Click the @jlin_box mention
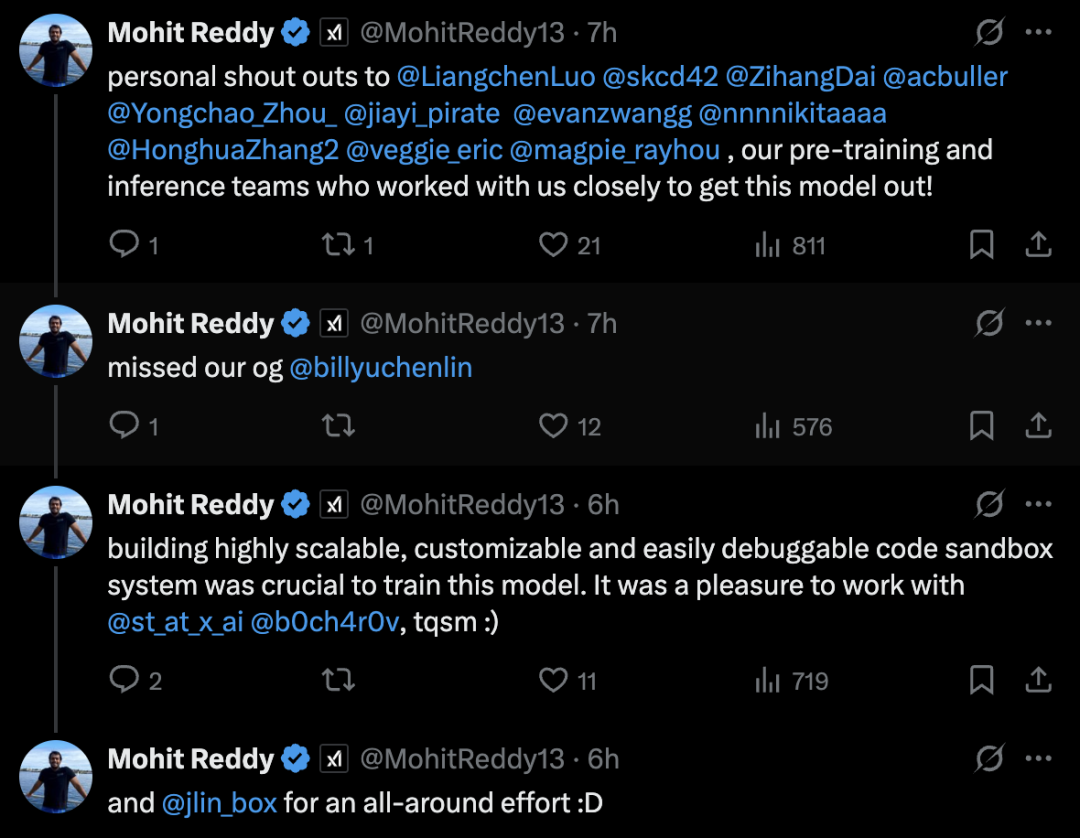 click(x=219, y=803)
